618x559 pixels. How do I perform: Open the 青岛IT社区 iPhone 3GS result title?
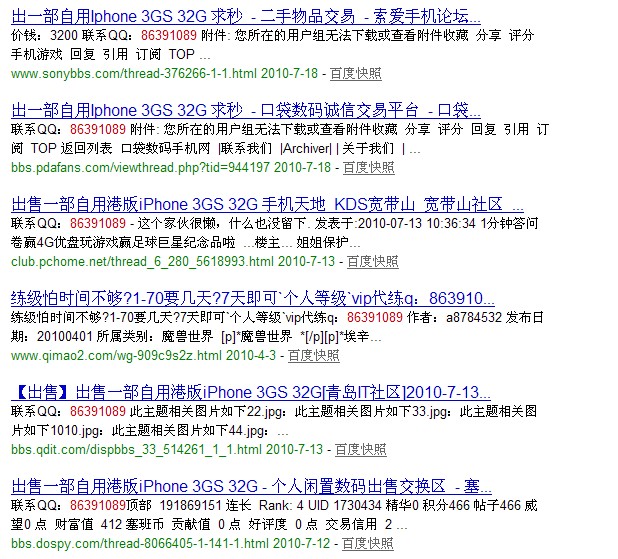pos(251,392)
